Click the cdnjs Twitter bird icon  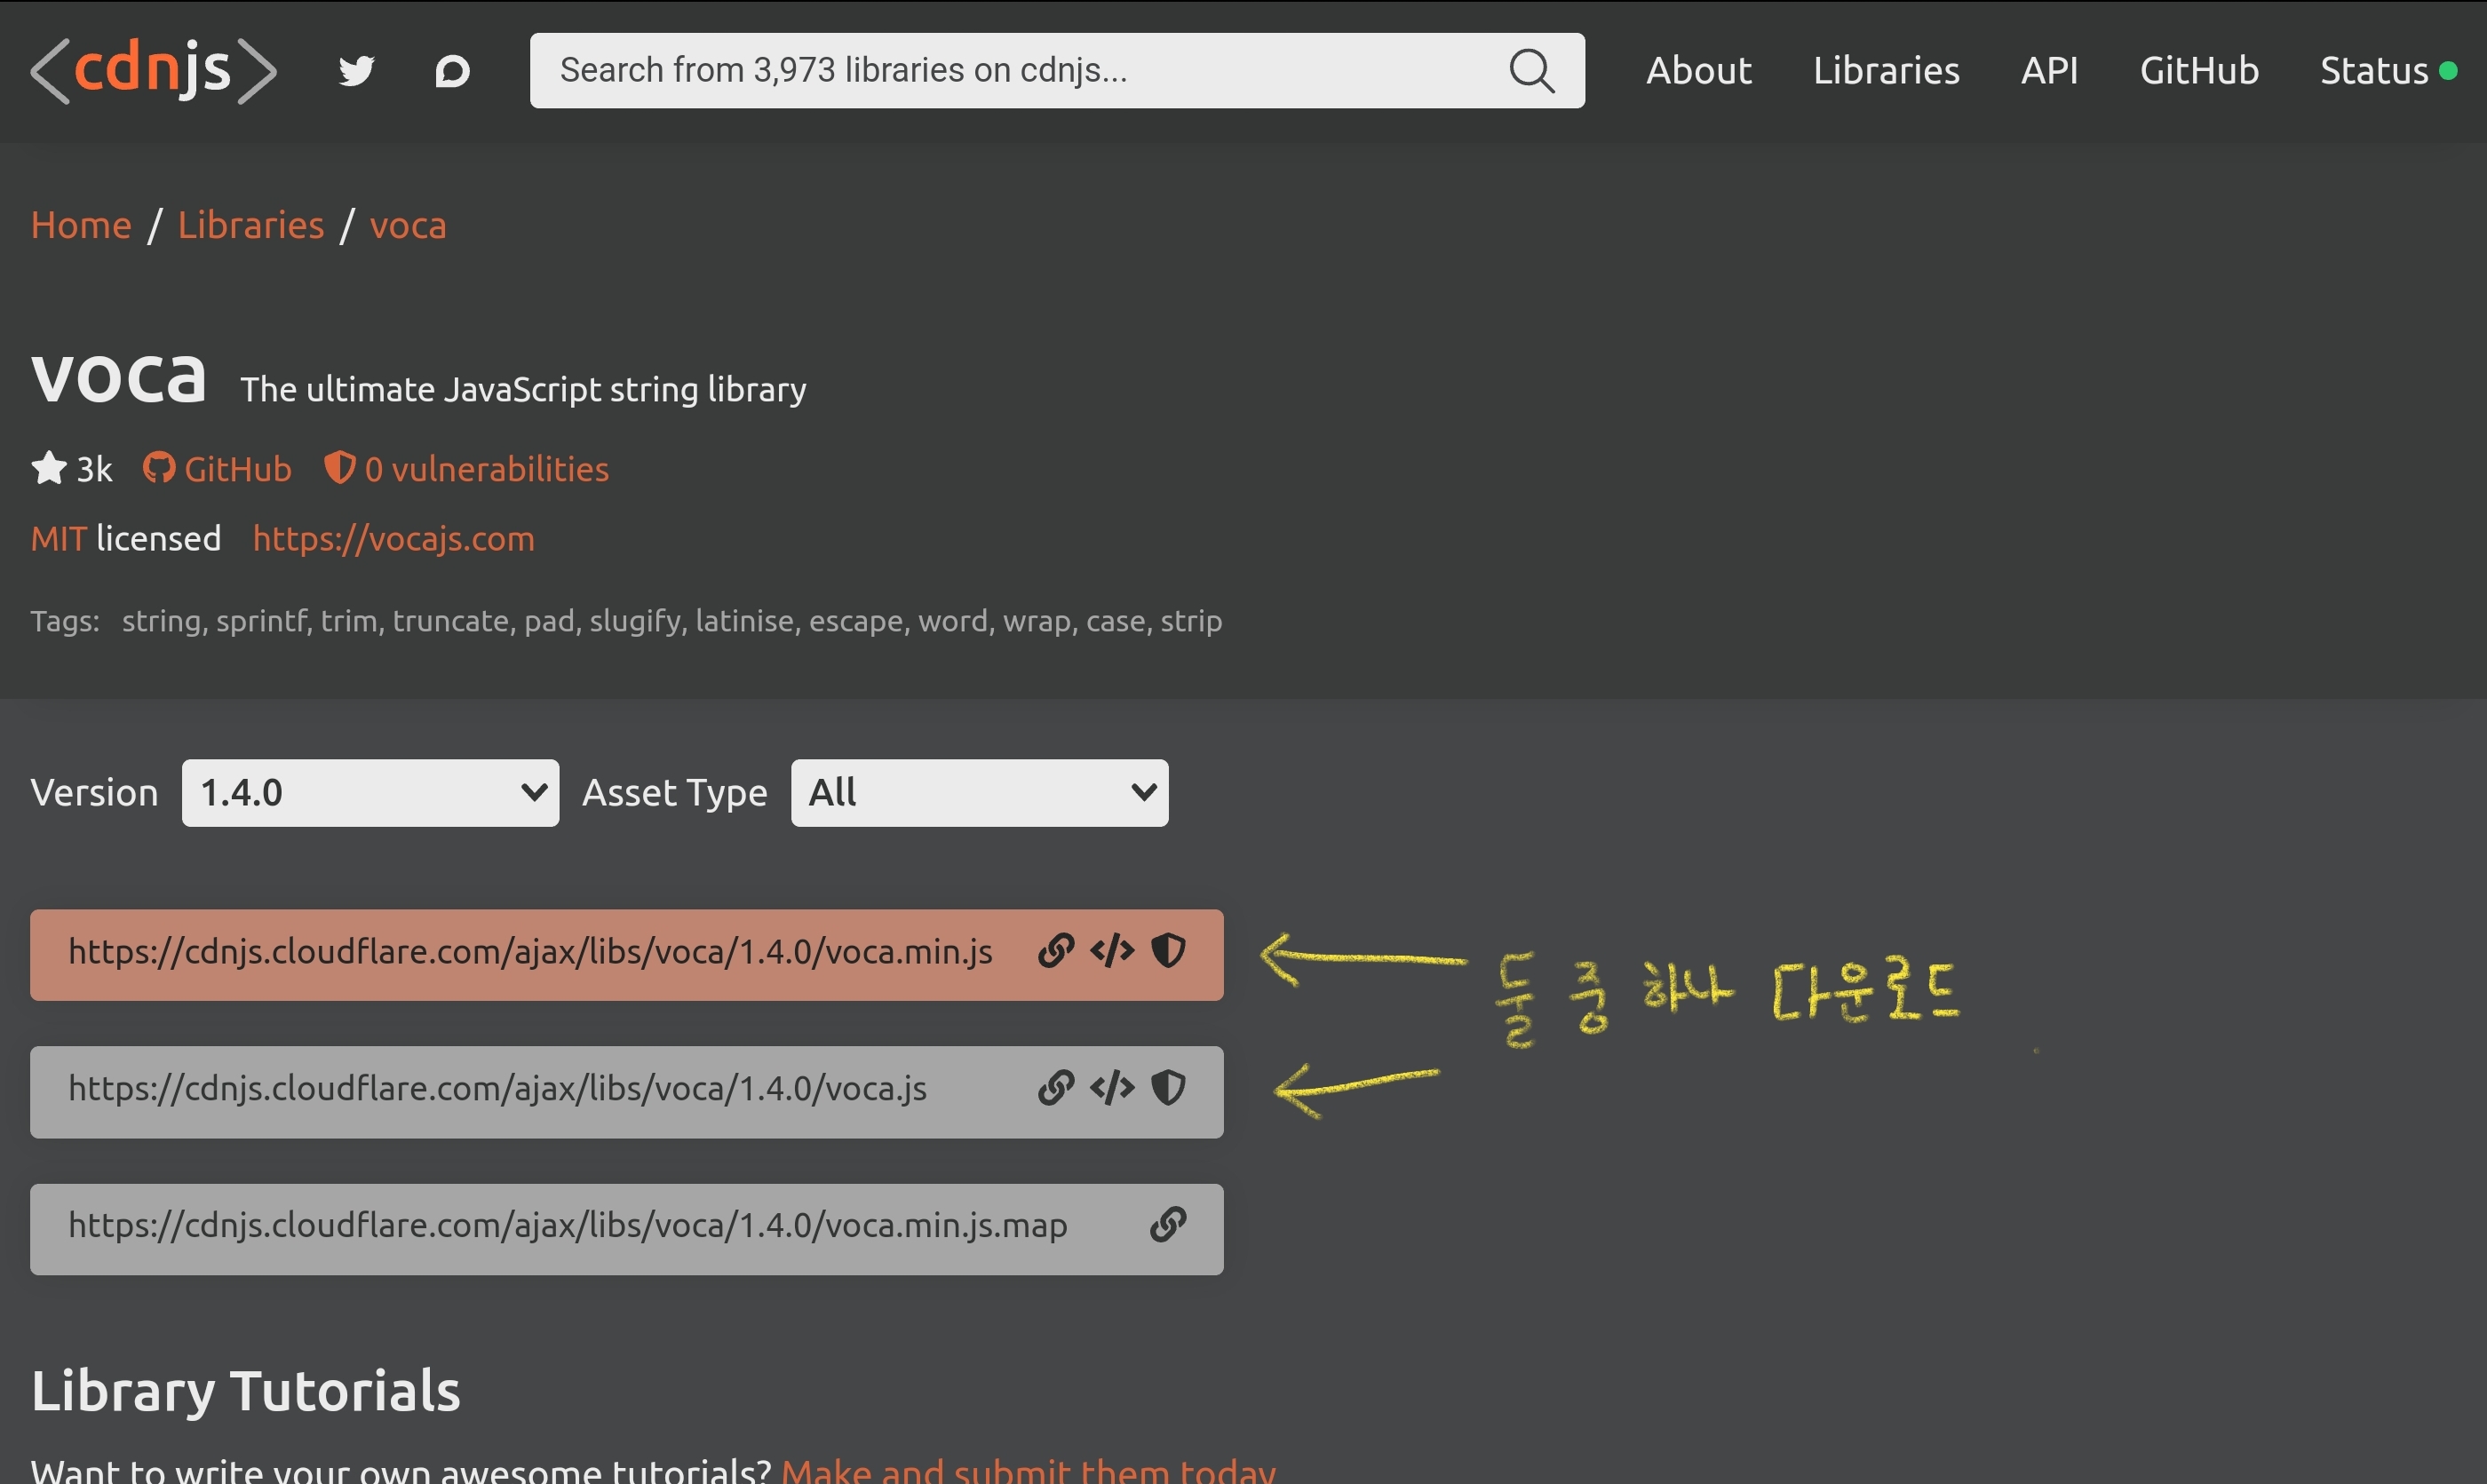(x=356, y=71)
